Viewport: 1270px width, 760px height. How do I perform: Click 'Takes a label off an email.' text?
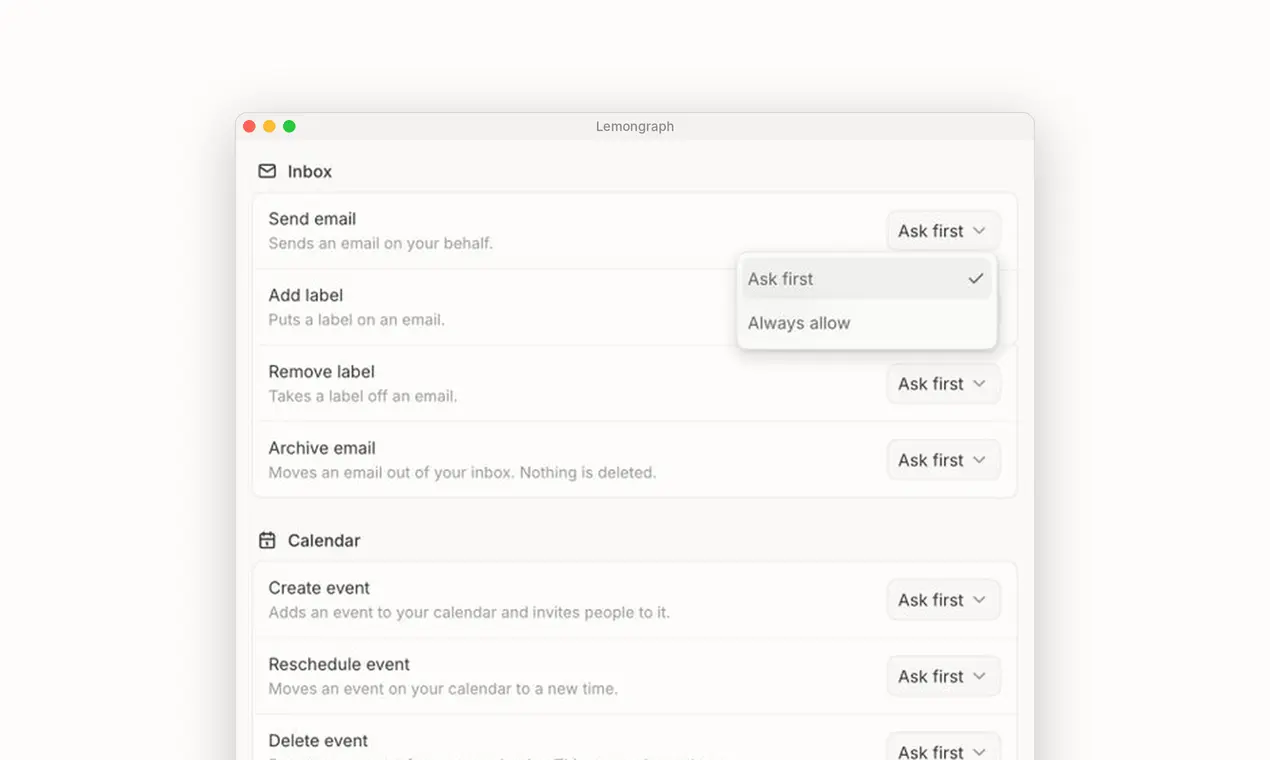click(363, 396)
